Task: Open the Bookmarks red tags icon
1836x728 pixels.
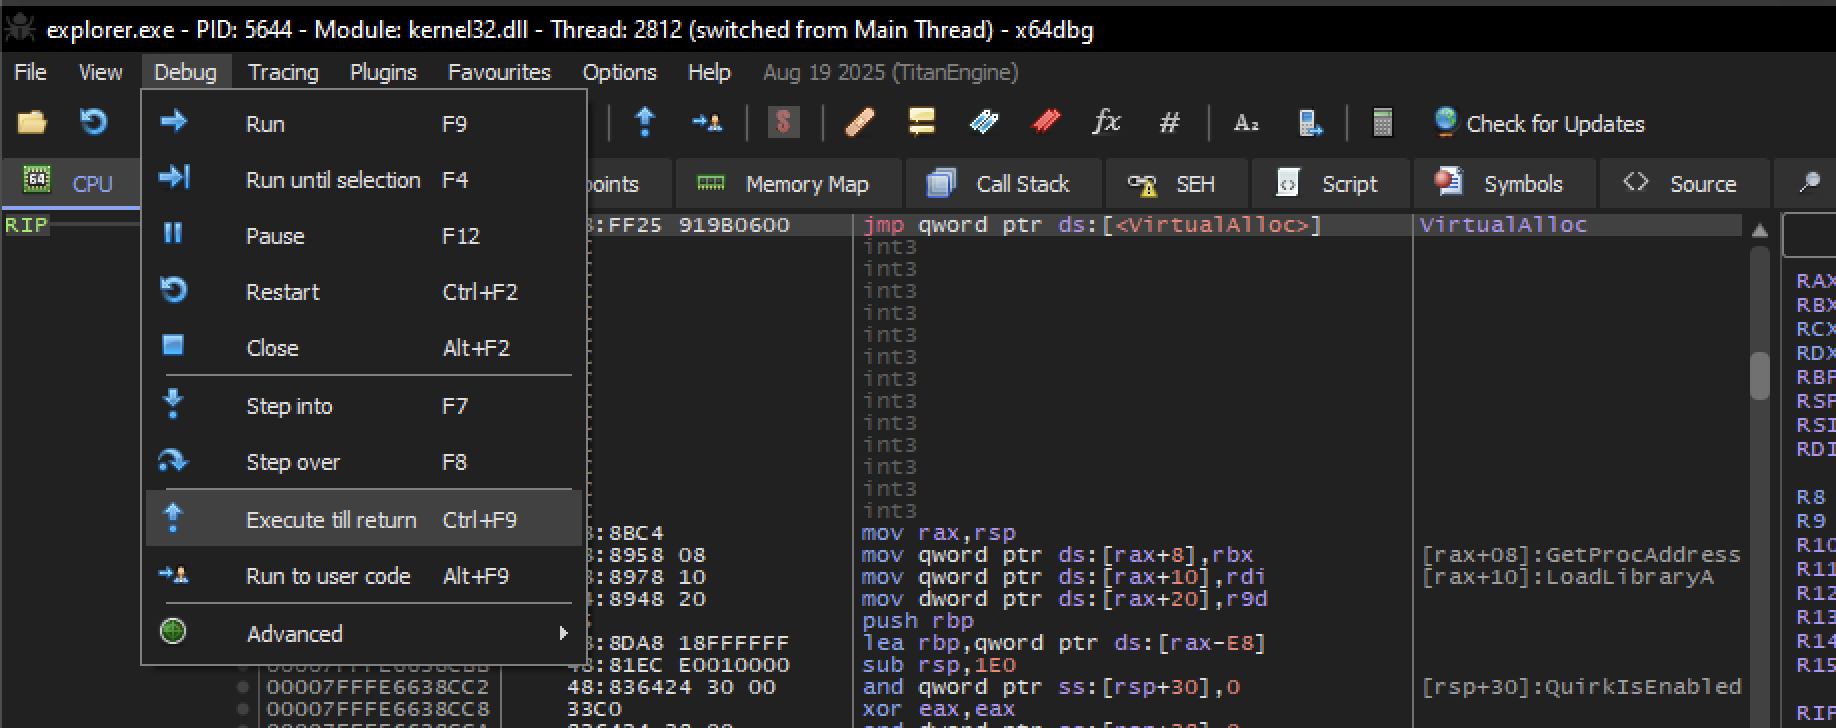Action: click(1046, 122)
